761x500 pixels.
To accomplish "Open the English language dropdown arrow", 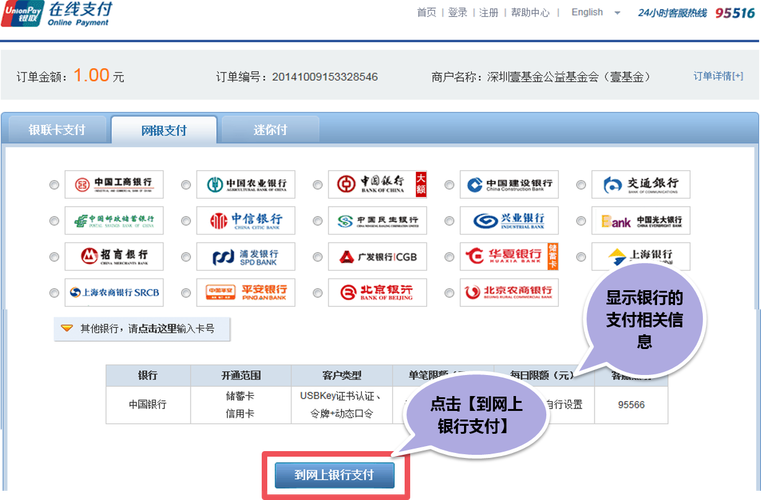I will (617, 13).
